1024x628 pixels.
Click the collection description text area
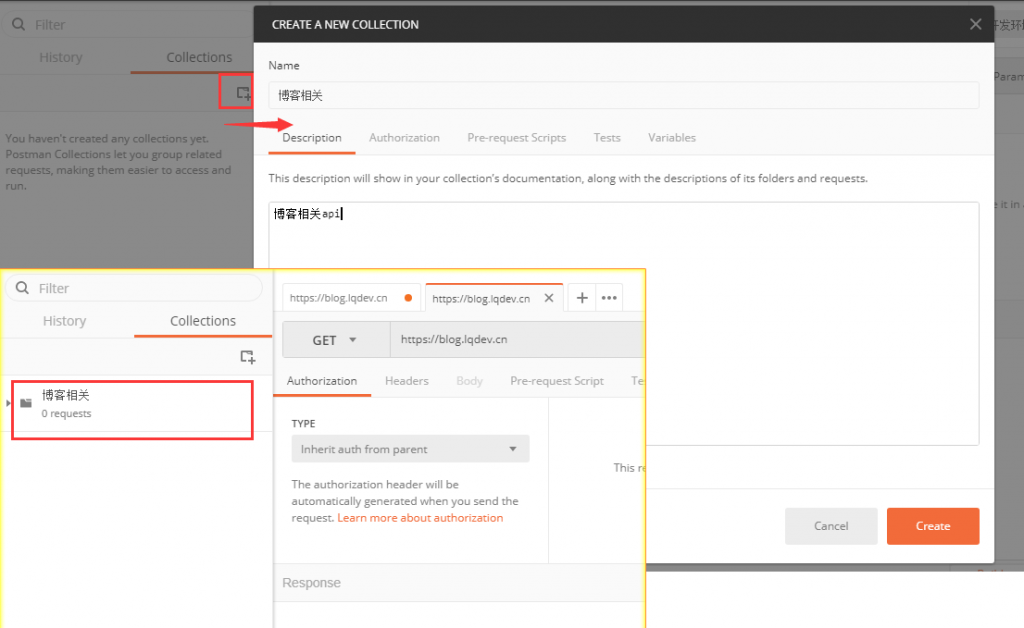(624, 324)
